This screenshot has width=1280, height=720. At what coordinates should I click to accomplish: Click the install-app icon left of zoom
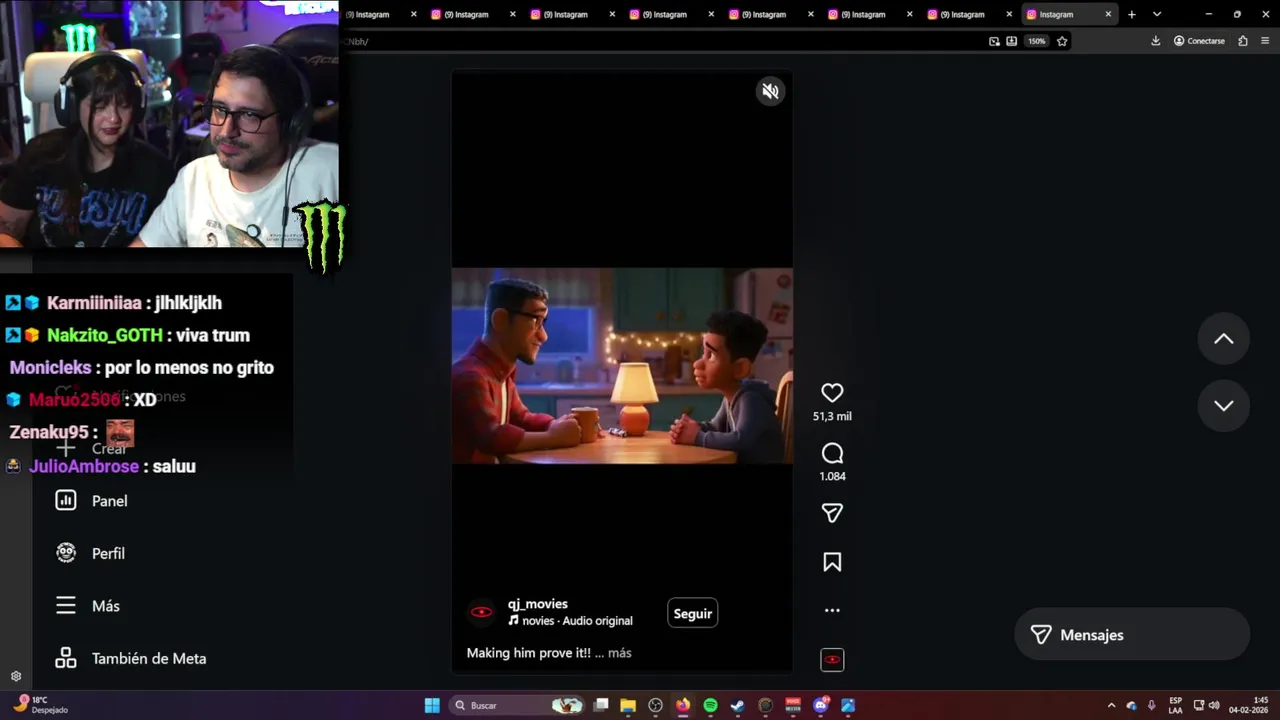[x=1012, y=41]
